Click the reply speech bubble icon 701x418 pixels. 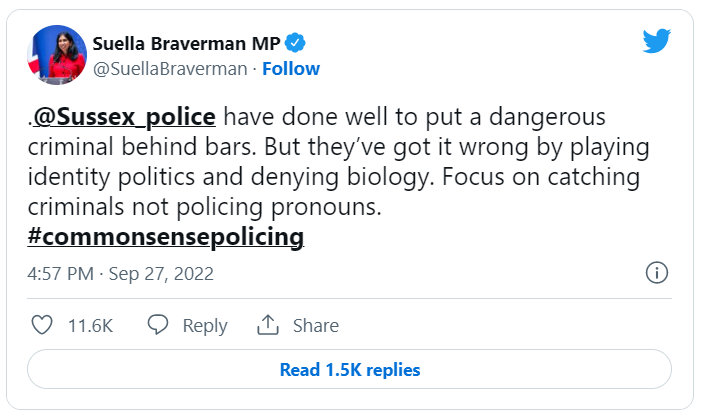click(x=158, y=325)
